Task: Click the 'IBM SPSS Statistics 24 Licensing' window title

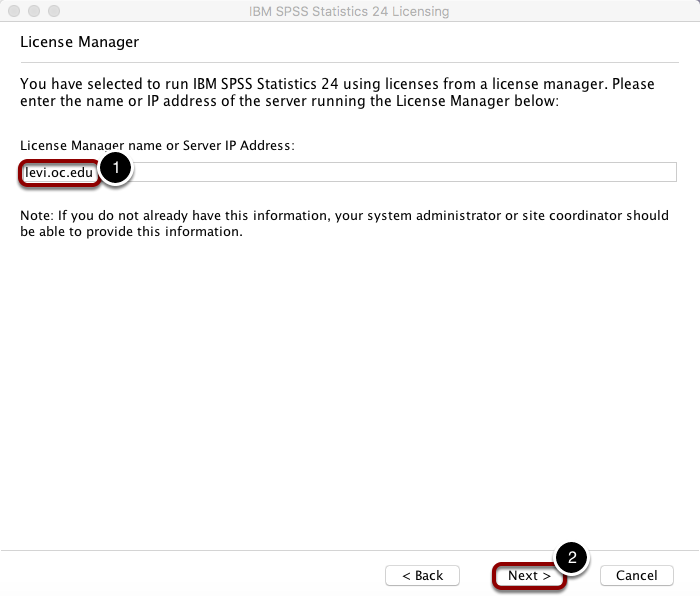Action: pyautogui.click(x=349, y=11)
